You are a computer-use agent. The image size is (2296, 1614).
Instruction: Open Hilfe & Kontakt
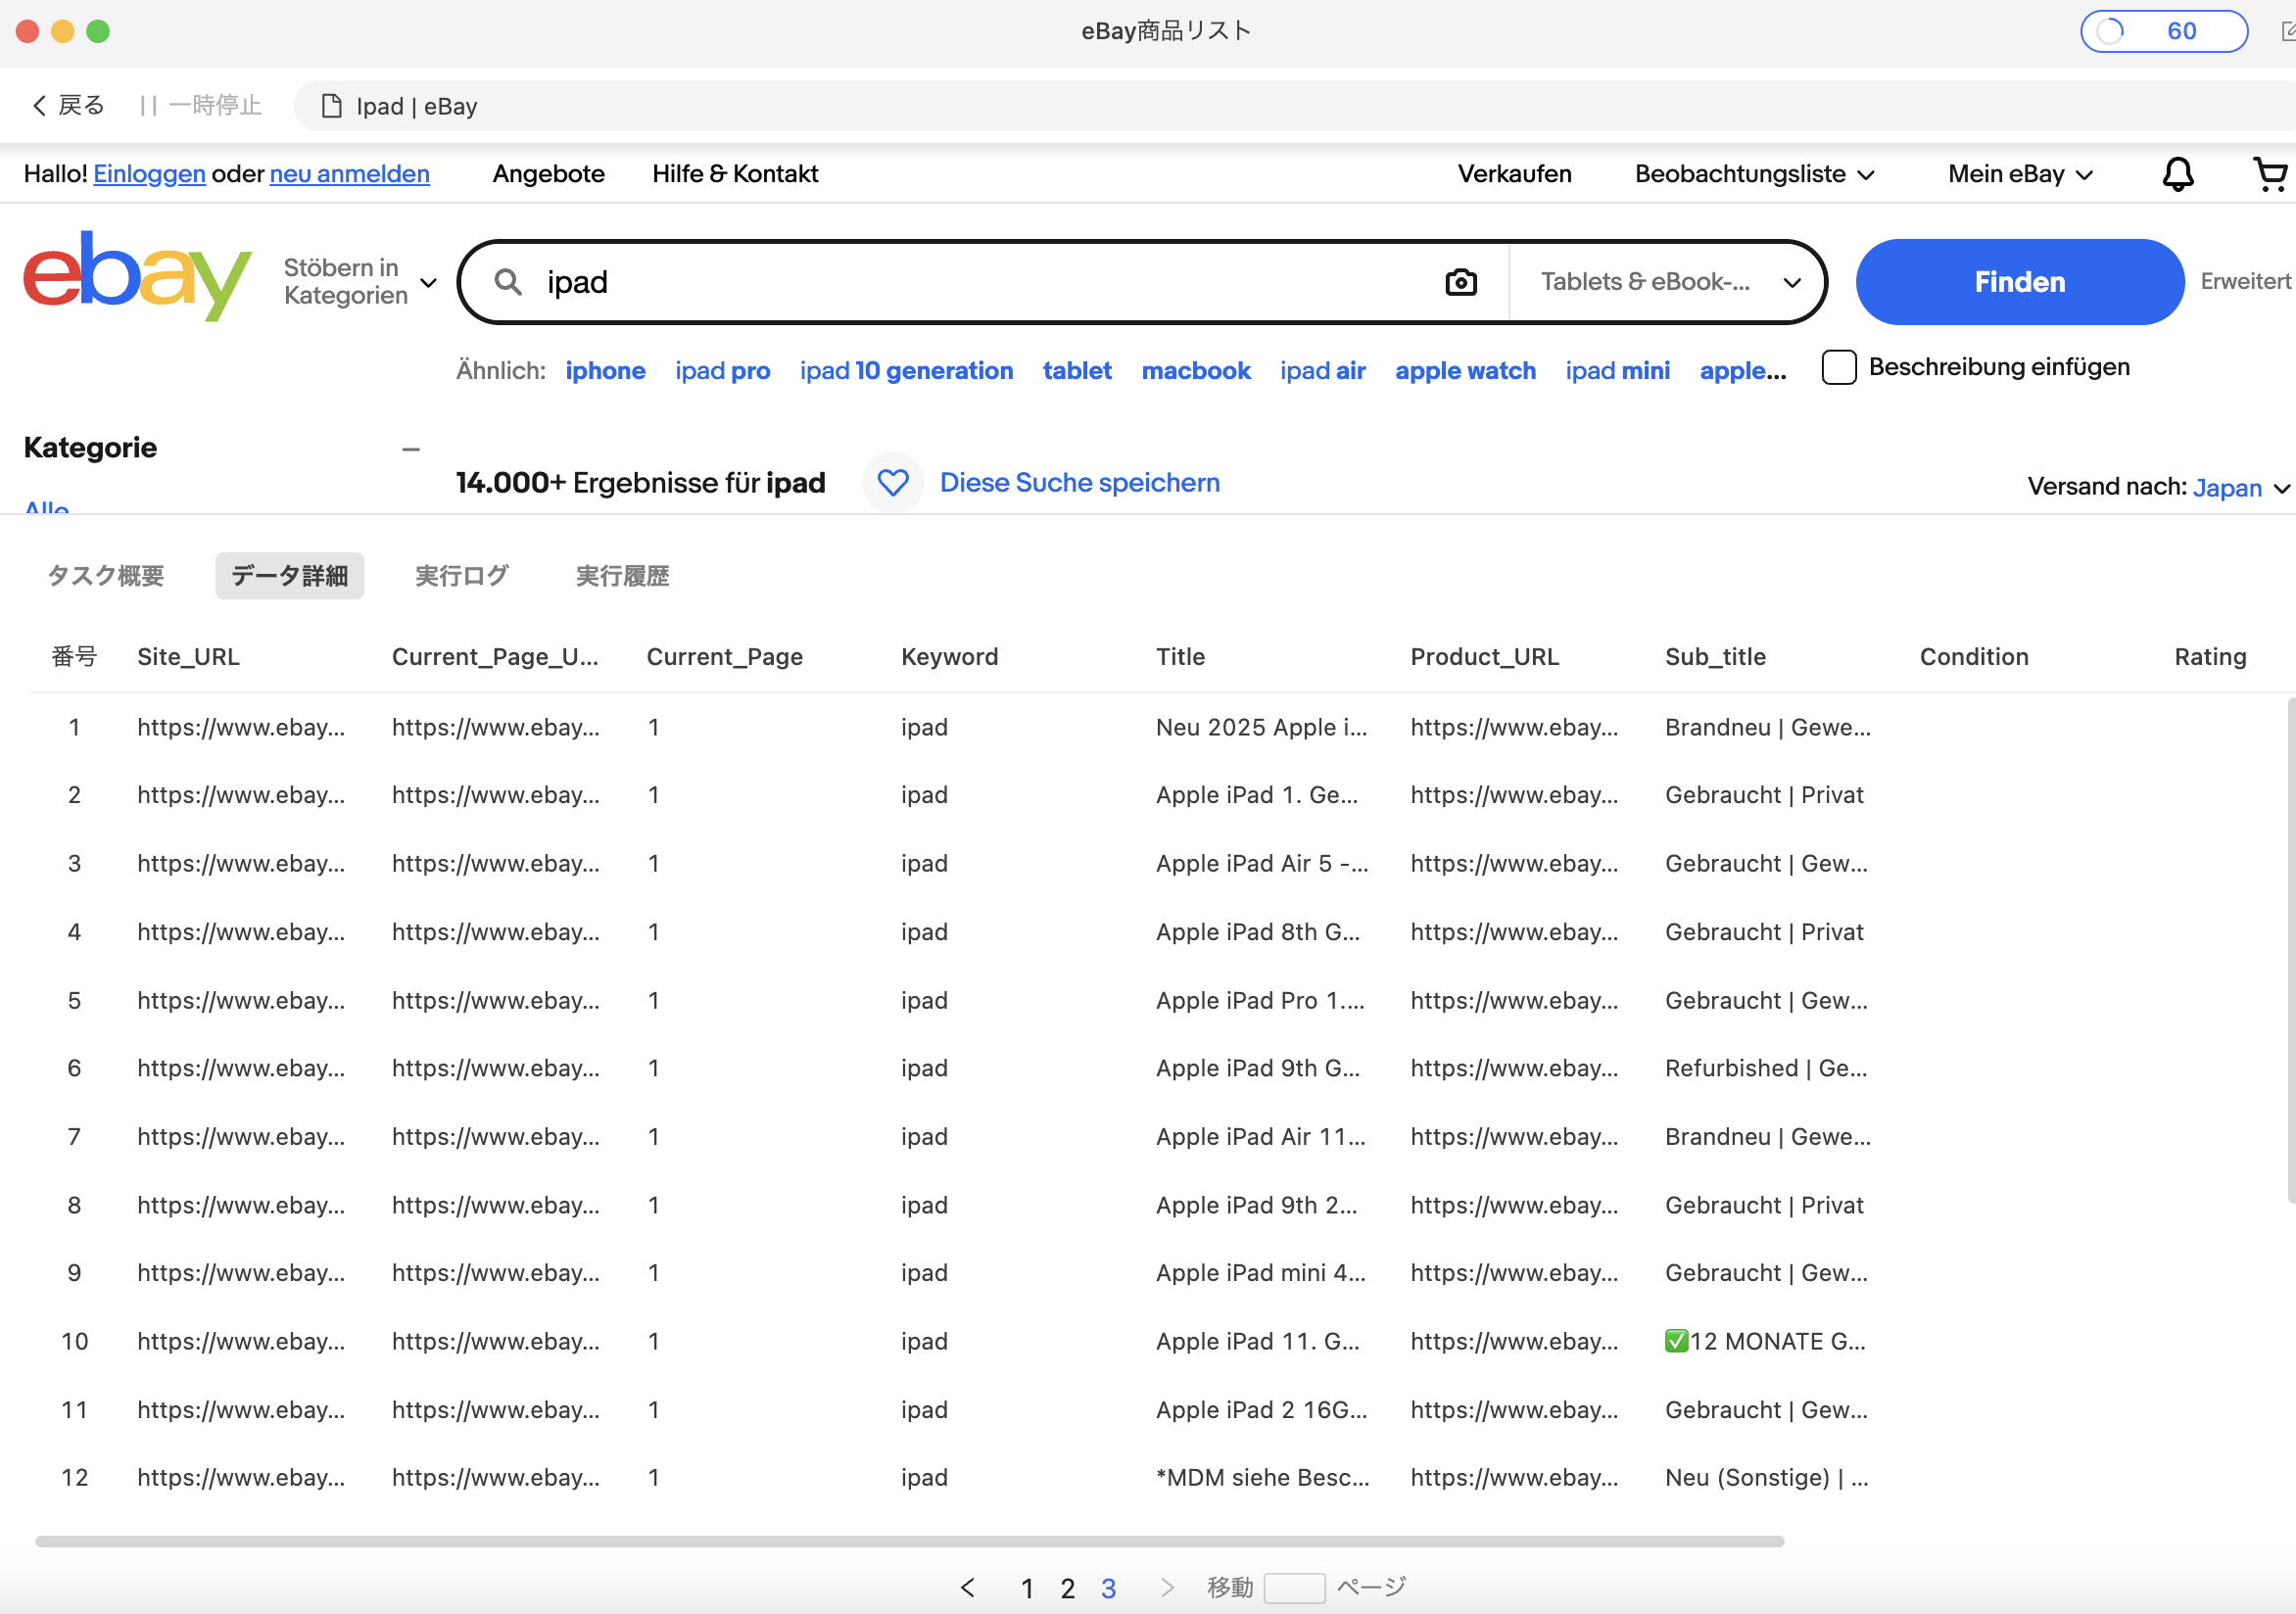pyautogui.click(x=735, y=174)
